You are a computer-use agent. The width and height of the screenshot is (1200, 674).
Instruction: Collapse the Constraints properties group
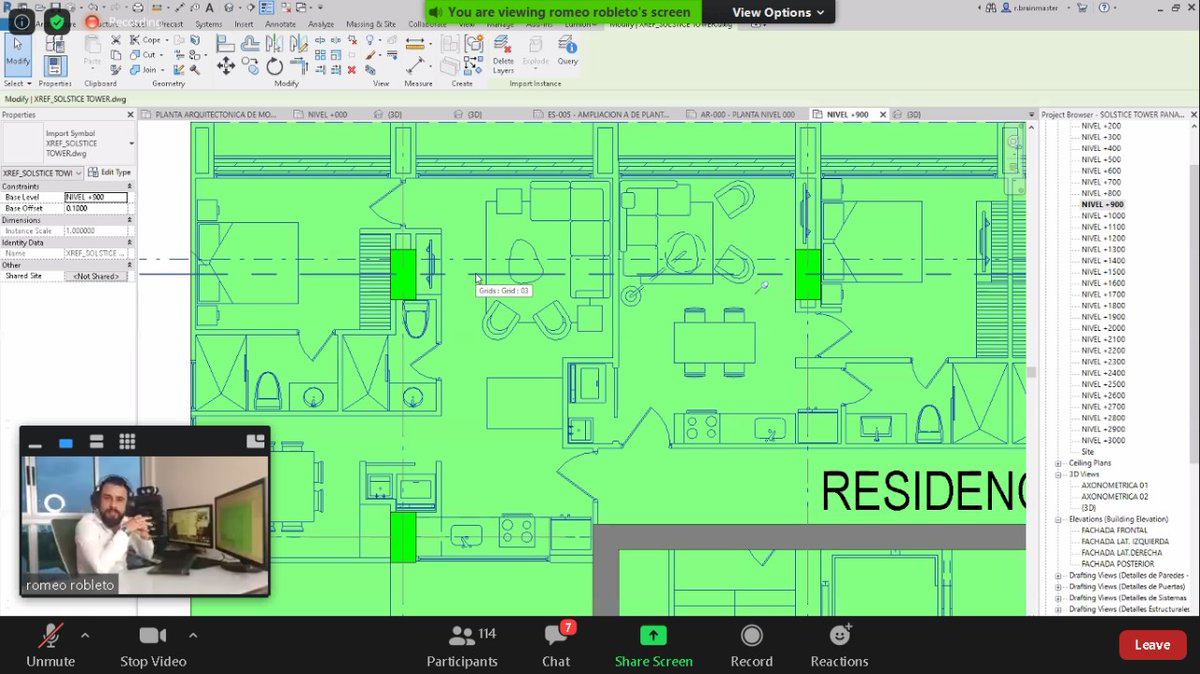coord(131,186)
